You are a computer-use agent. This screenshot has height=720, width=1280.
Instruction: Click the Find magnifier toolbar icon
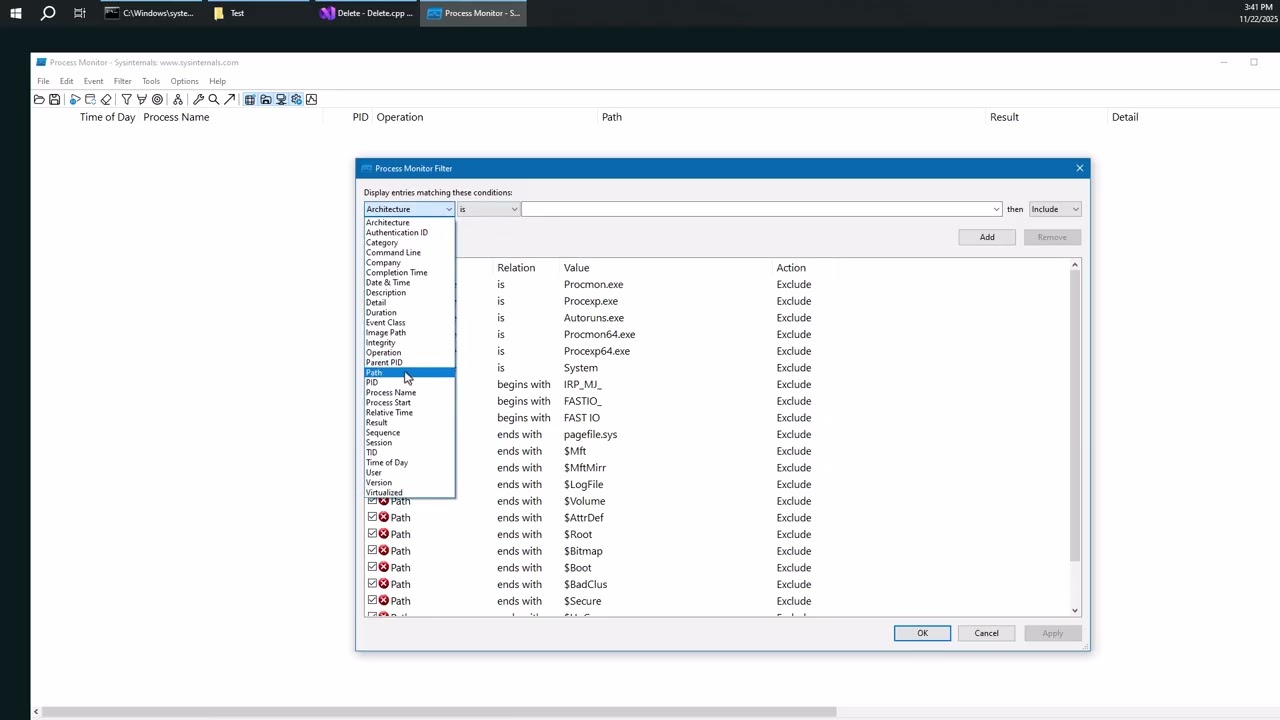tap(213, 99)
